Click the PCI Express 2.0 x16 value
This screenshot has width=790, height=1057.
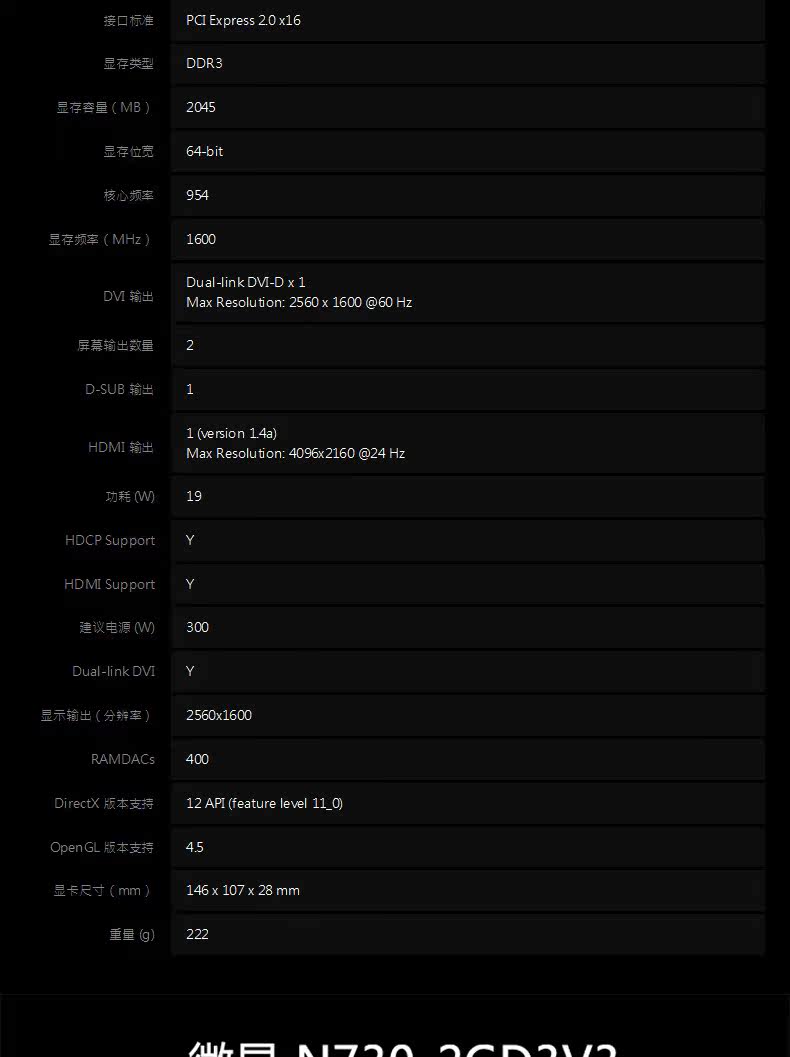point(243,20)
